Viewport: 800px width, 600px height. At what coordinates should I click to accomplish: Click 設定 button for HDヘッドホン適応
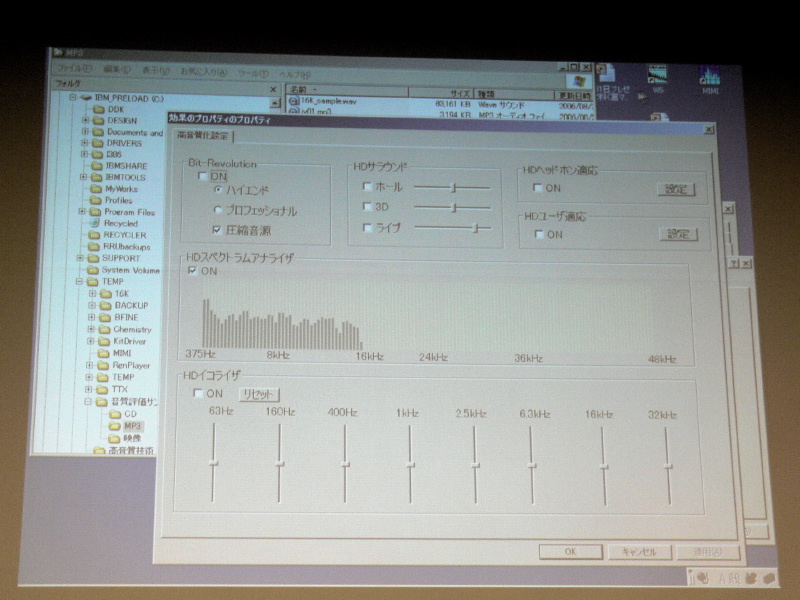[x=676, y=189]
